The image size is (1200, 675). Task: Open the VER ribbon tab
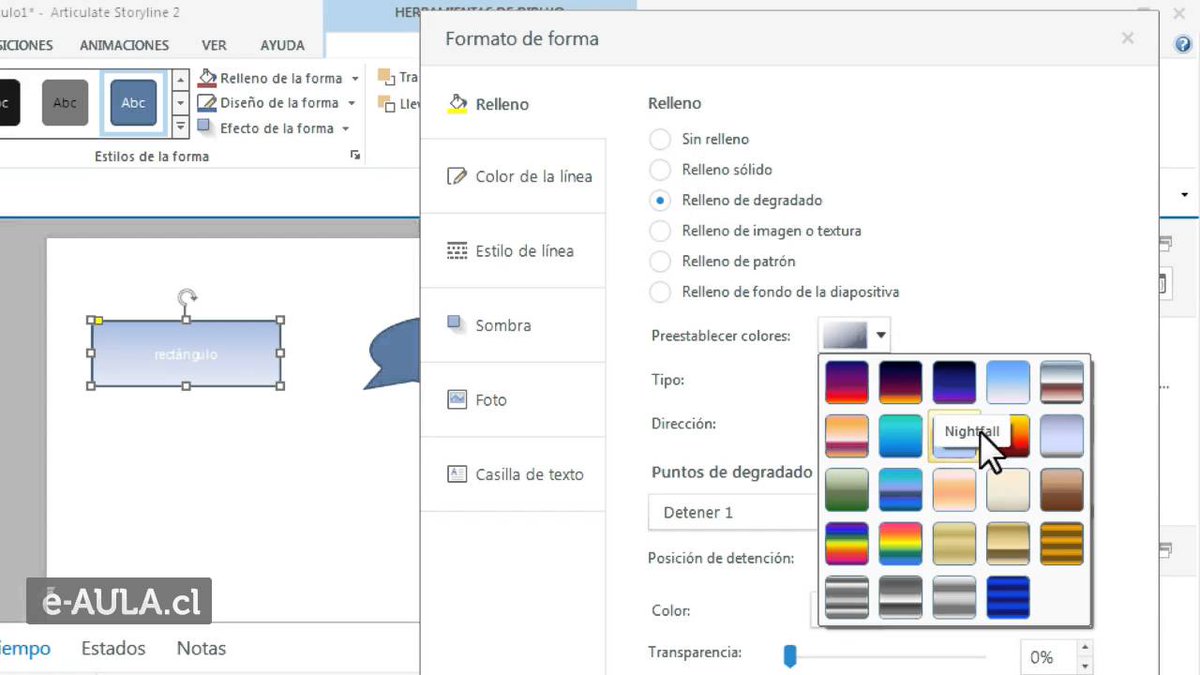214,45
